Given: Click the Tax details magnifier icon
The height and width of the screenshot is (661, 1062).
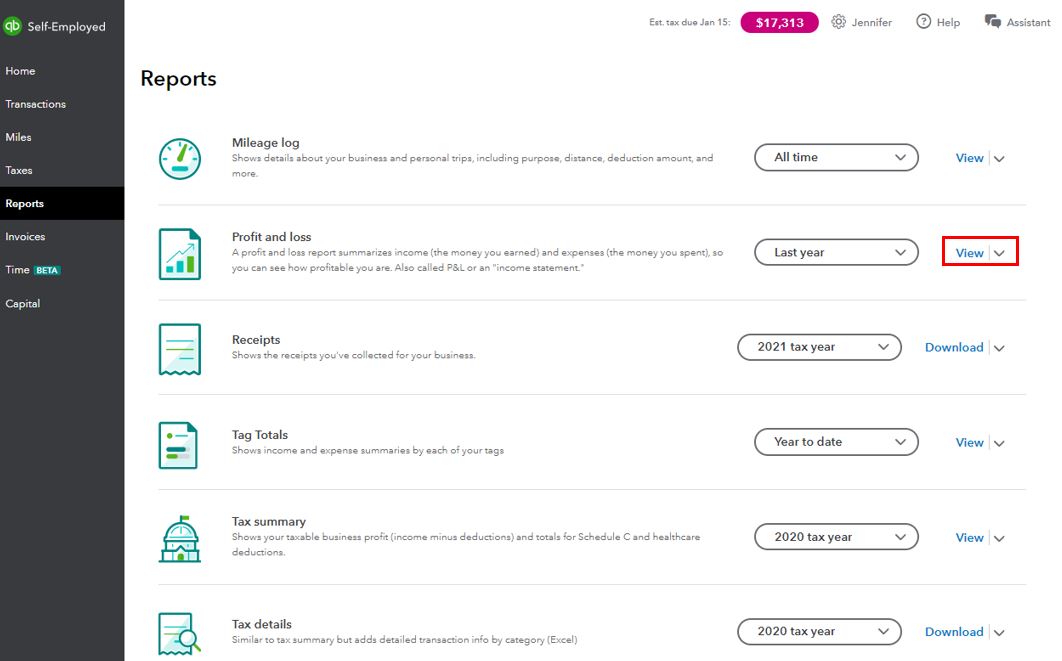Looking at the screenshot, I should click(179, 634).
